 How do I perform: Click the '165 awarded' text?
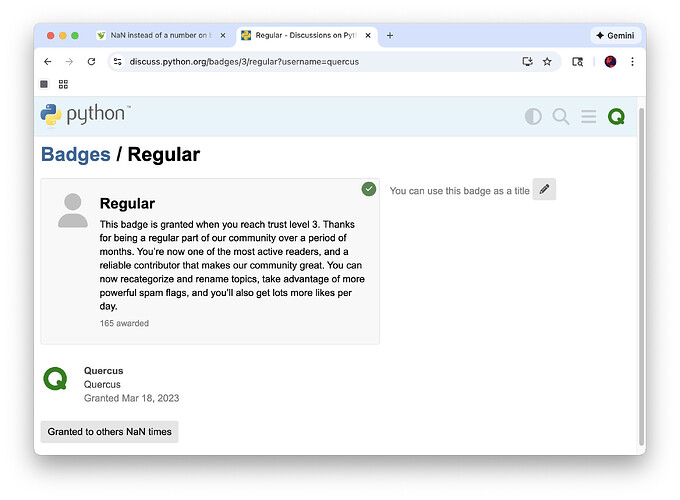coord(124,323)
